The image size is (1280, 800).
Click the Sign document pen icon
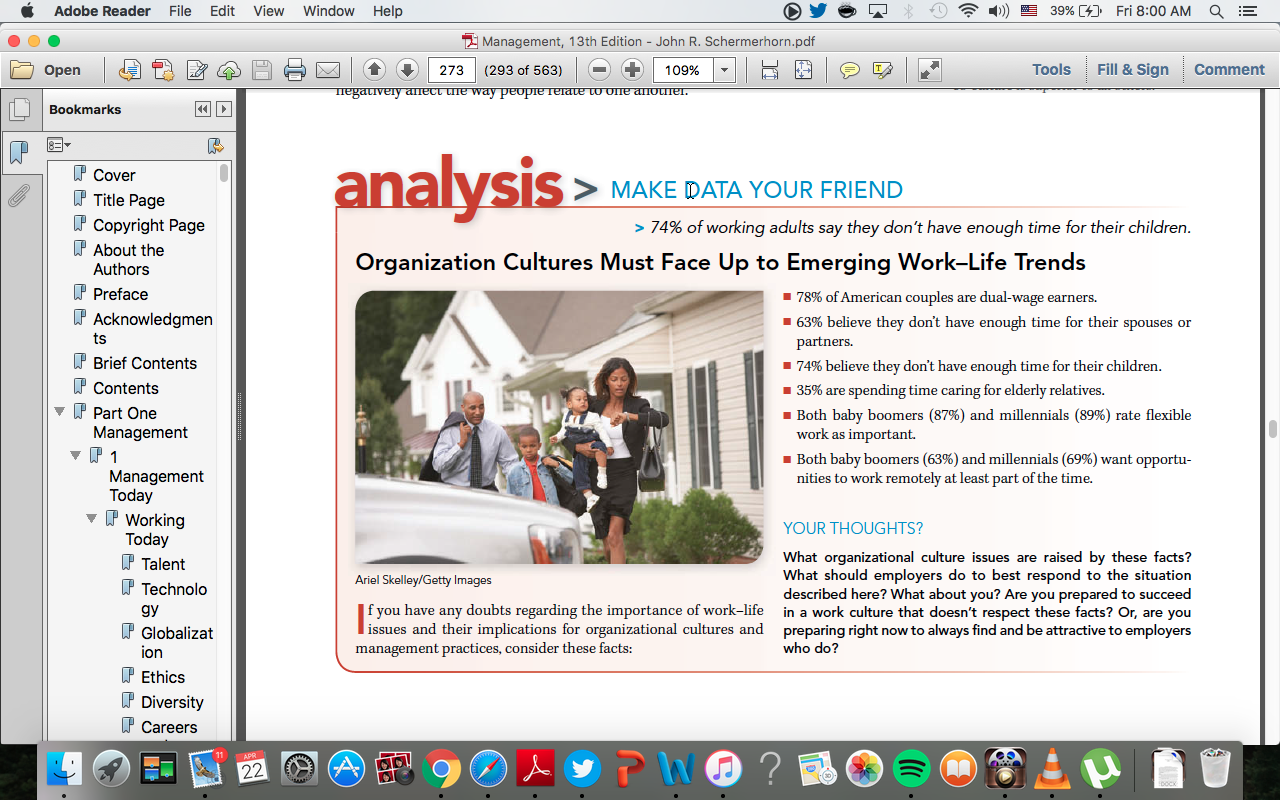click(197, 70)
